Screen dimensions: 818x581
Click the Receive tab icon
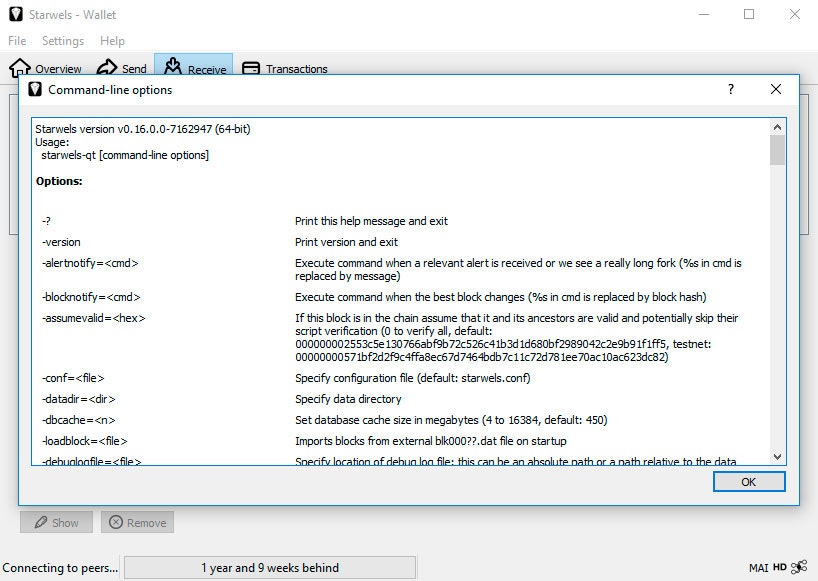173,66
